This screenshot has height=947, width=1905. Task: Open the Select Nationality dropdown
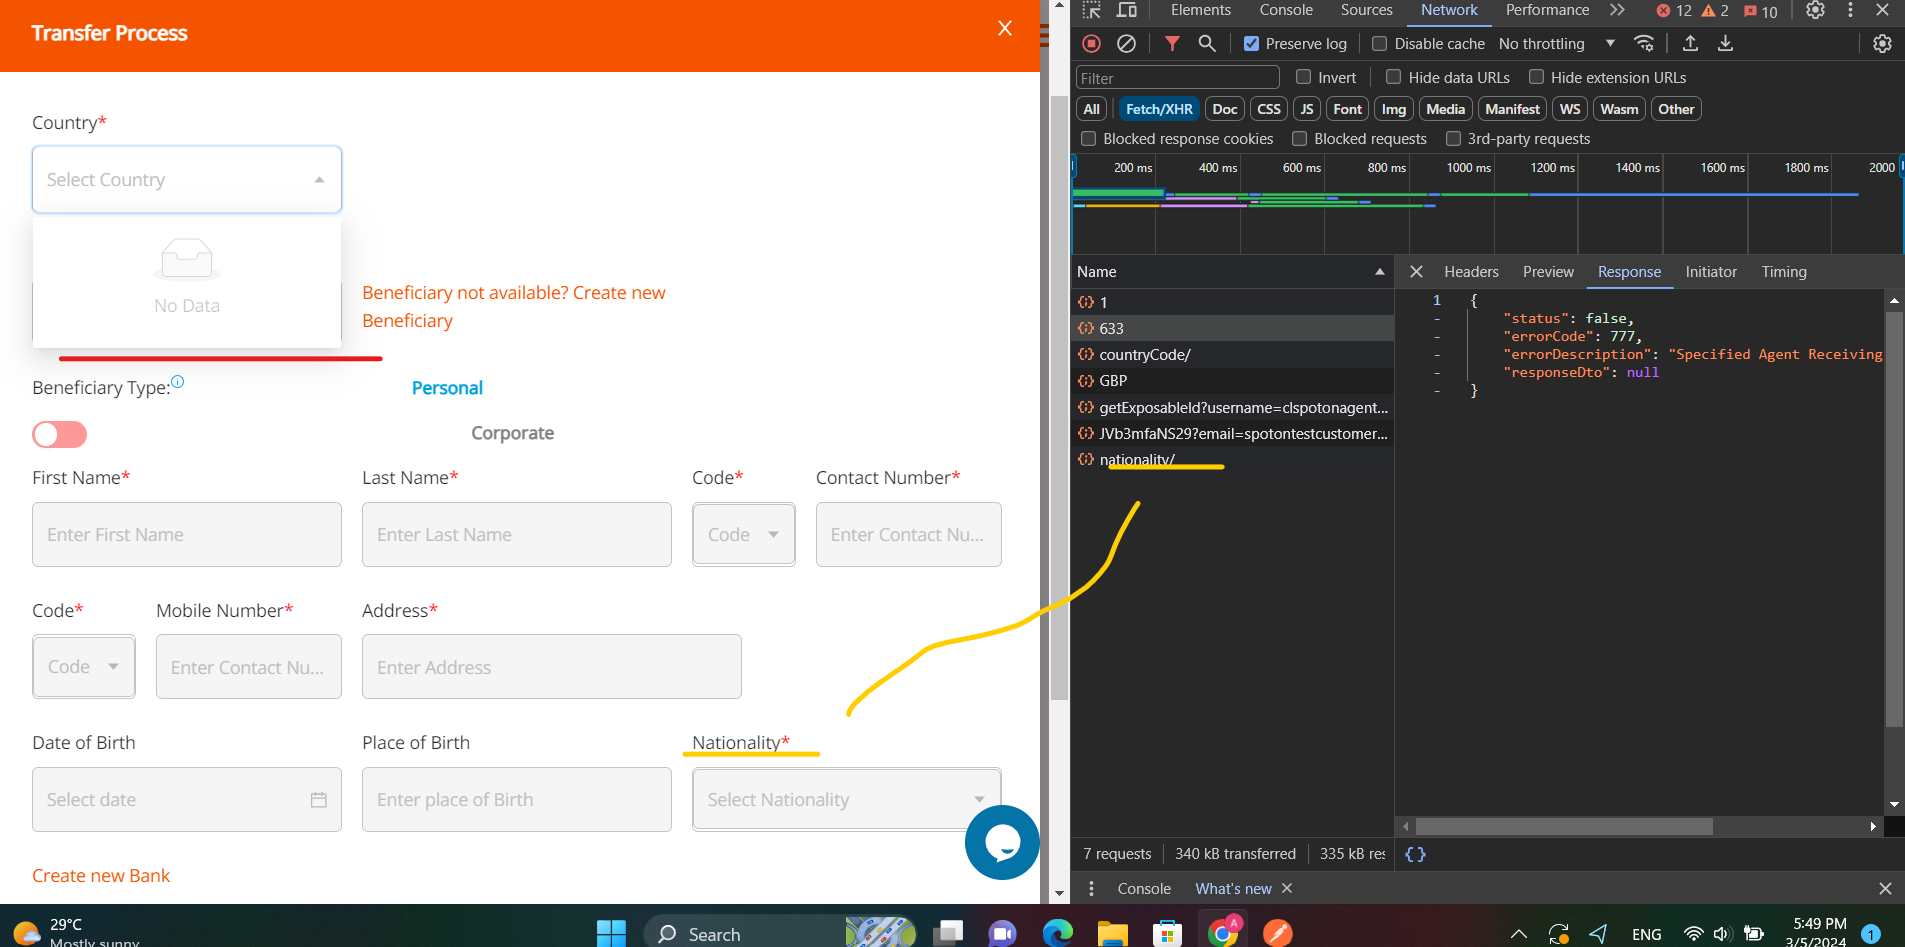(846, 799)
